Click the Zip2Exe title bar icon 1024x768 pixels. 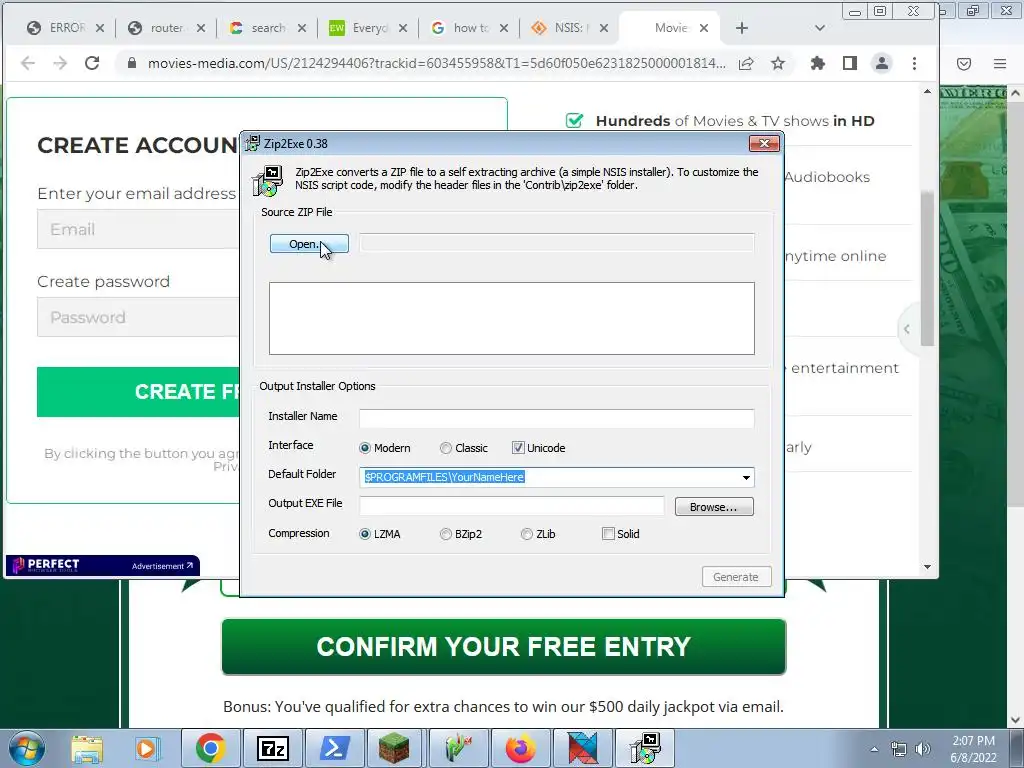252,143
